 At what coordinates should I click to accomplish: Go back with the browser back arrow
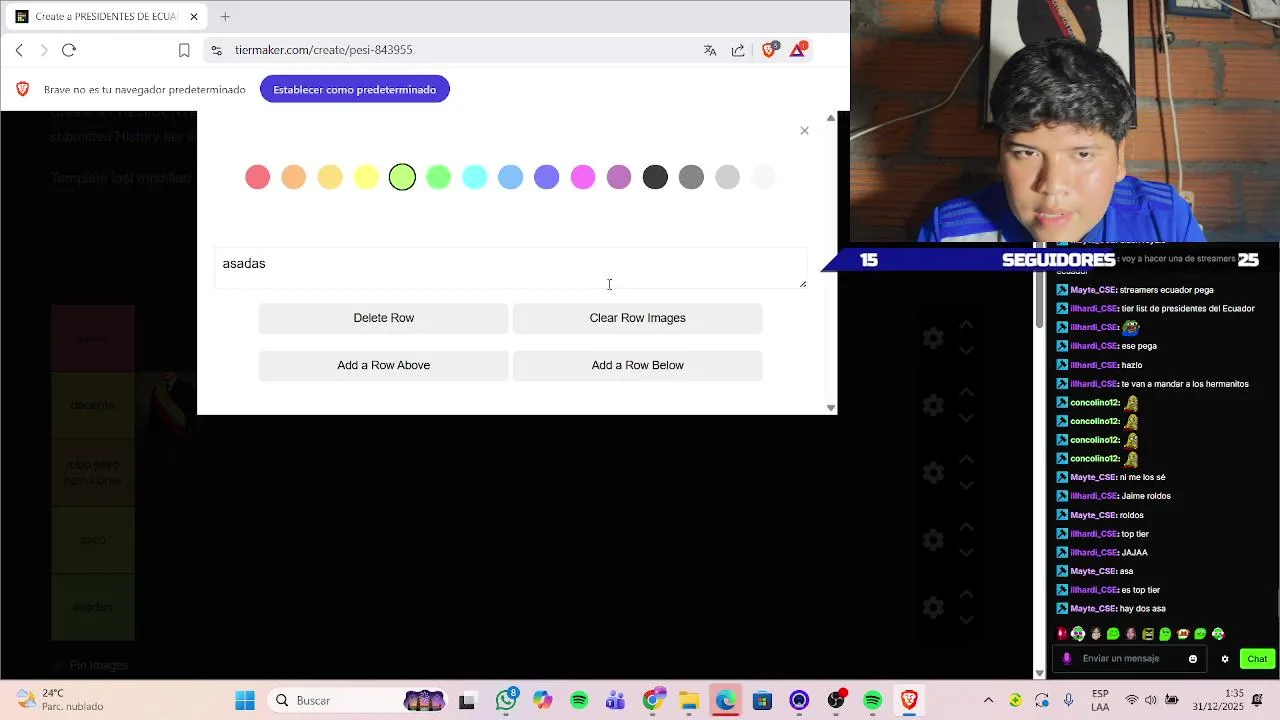19,50
